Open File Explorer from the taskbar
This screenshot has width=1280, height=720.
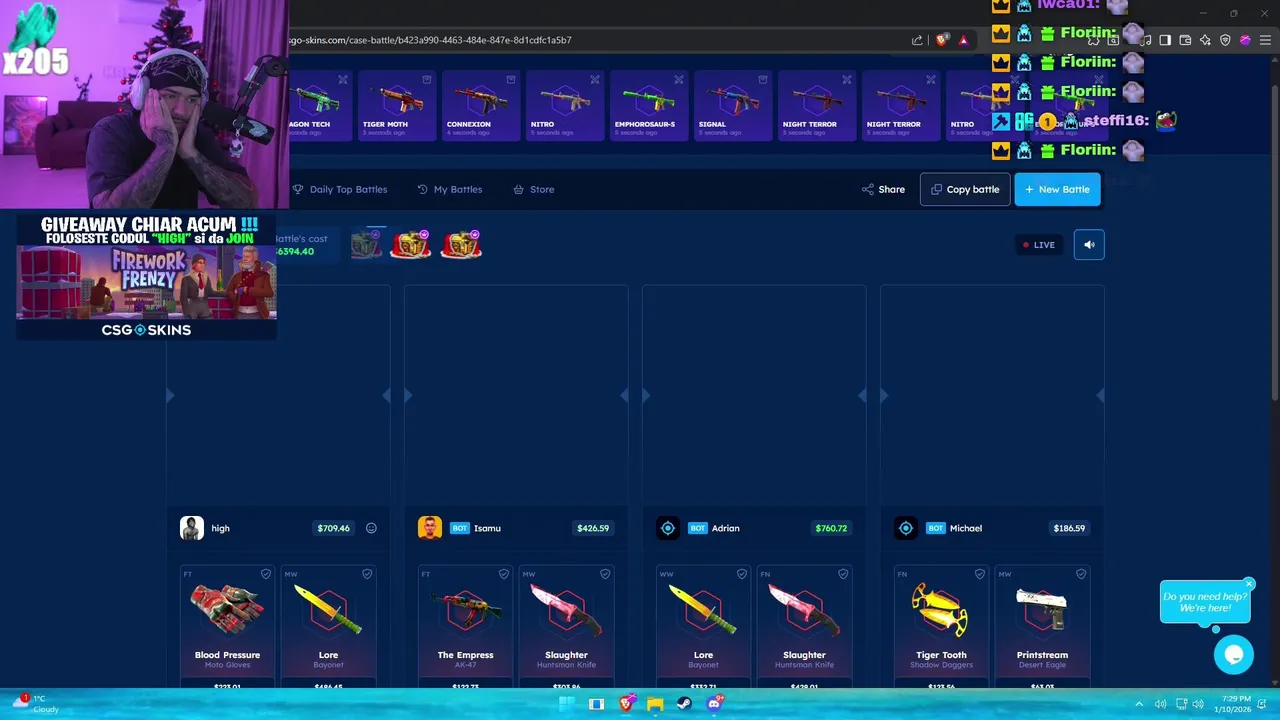click(x=655, y=704)
